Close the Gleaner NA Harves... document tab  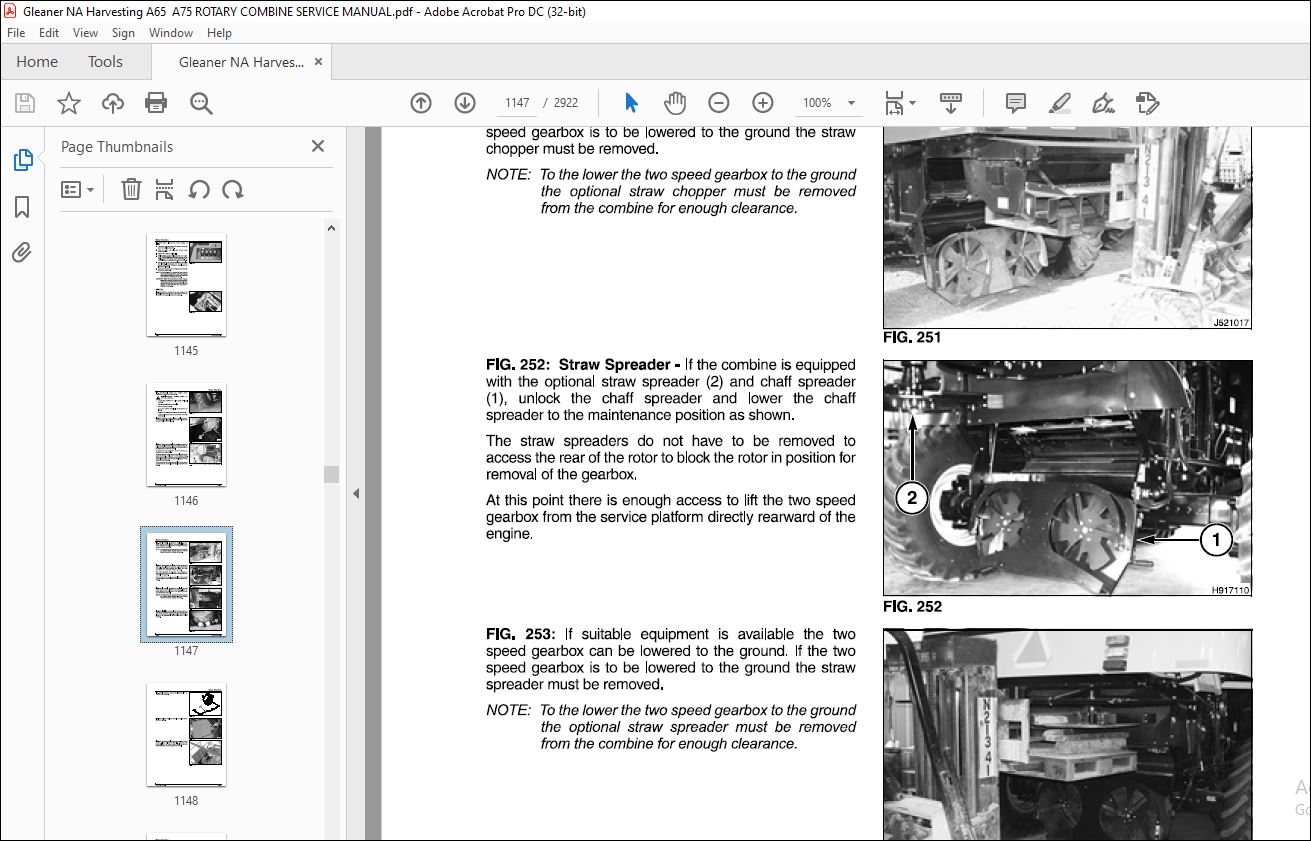pyautogui.click(x=319, y=62)
